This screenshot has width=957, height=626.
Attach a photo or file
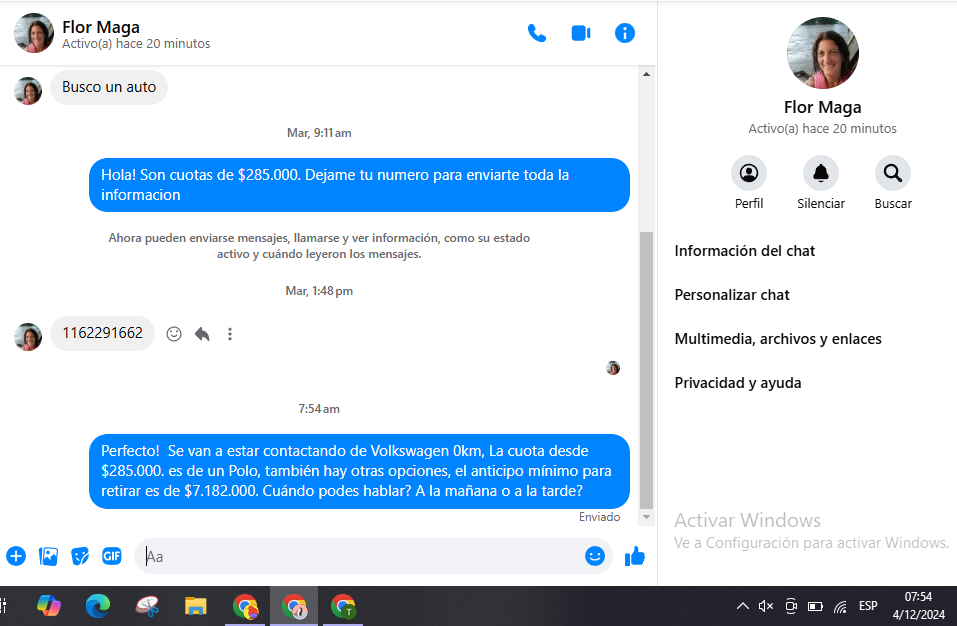(48, 556)
